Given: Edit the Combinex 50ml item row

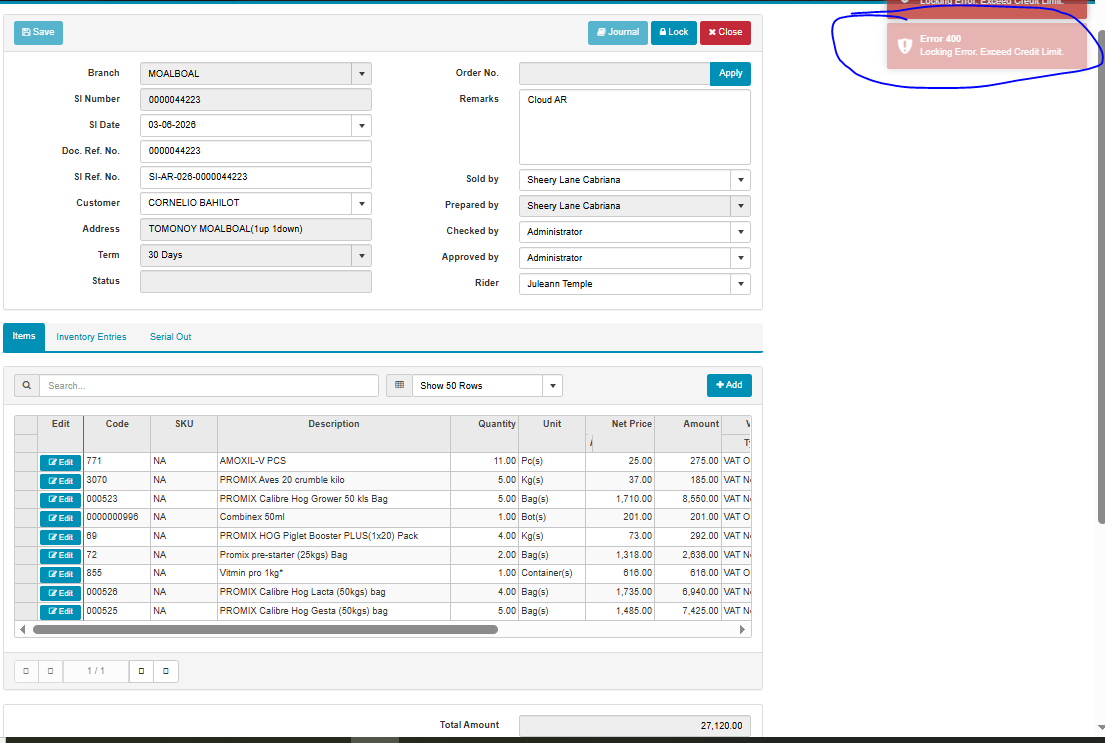Looking at the screenshot, I should click(x=61, y=518).
